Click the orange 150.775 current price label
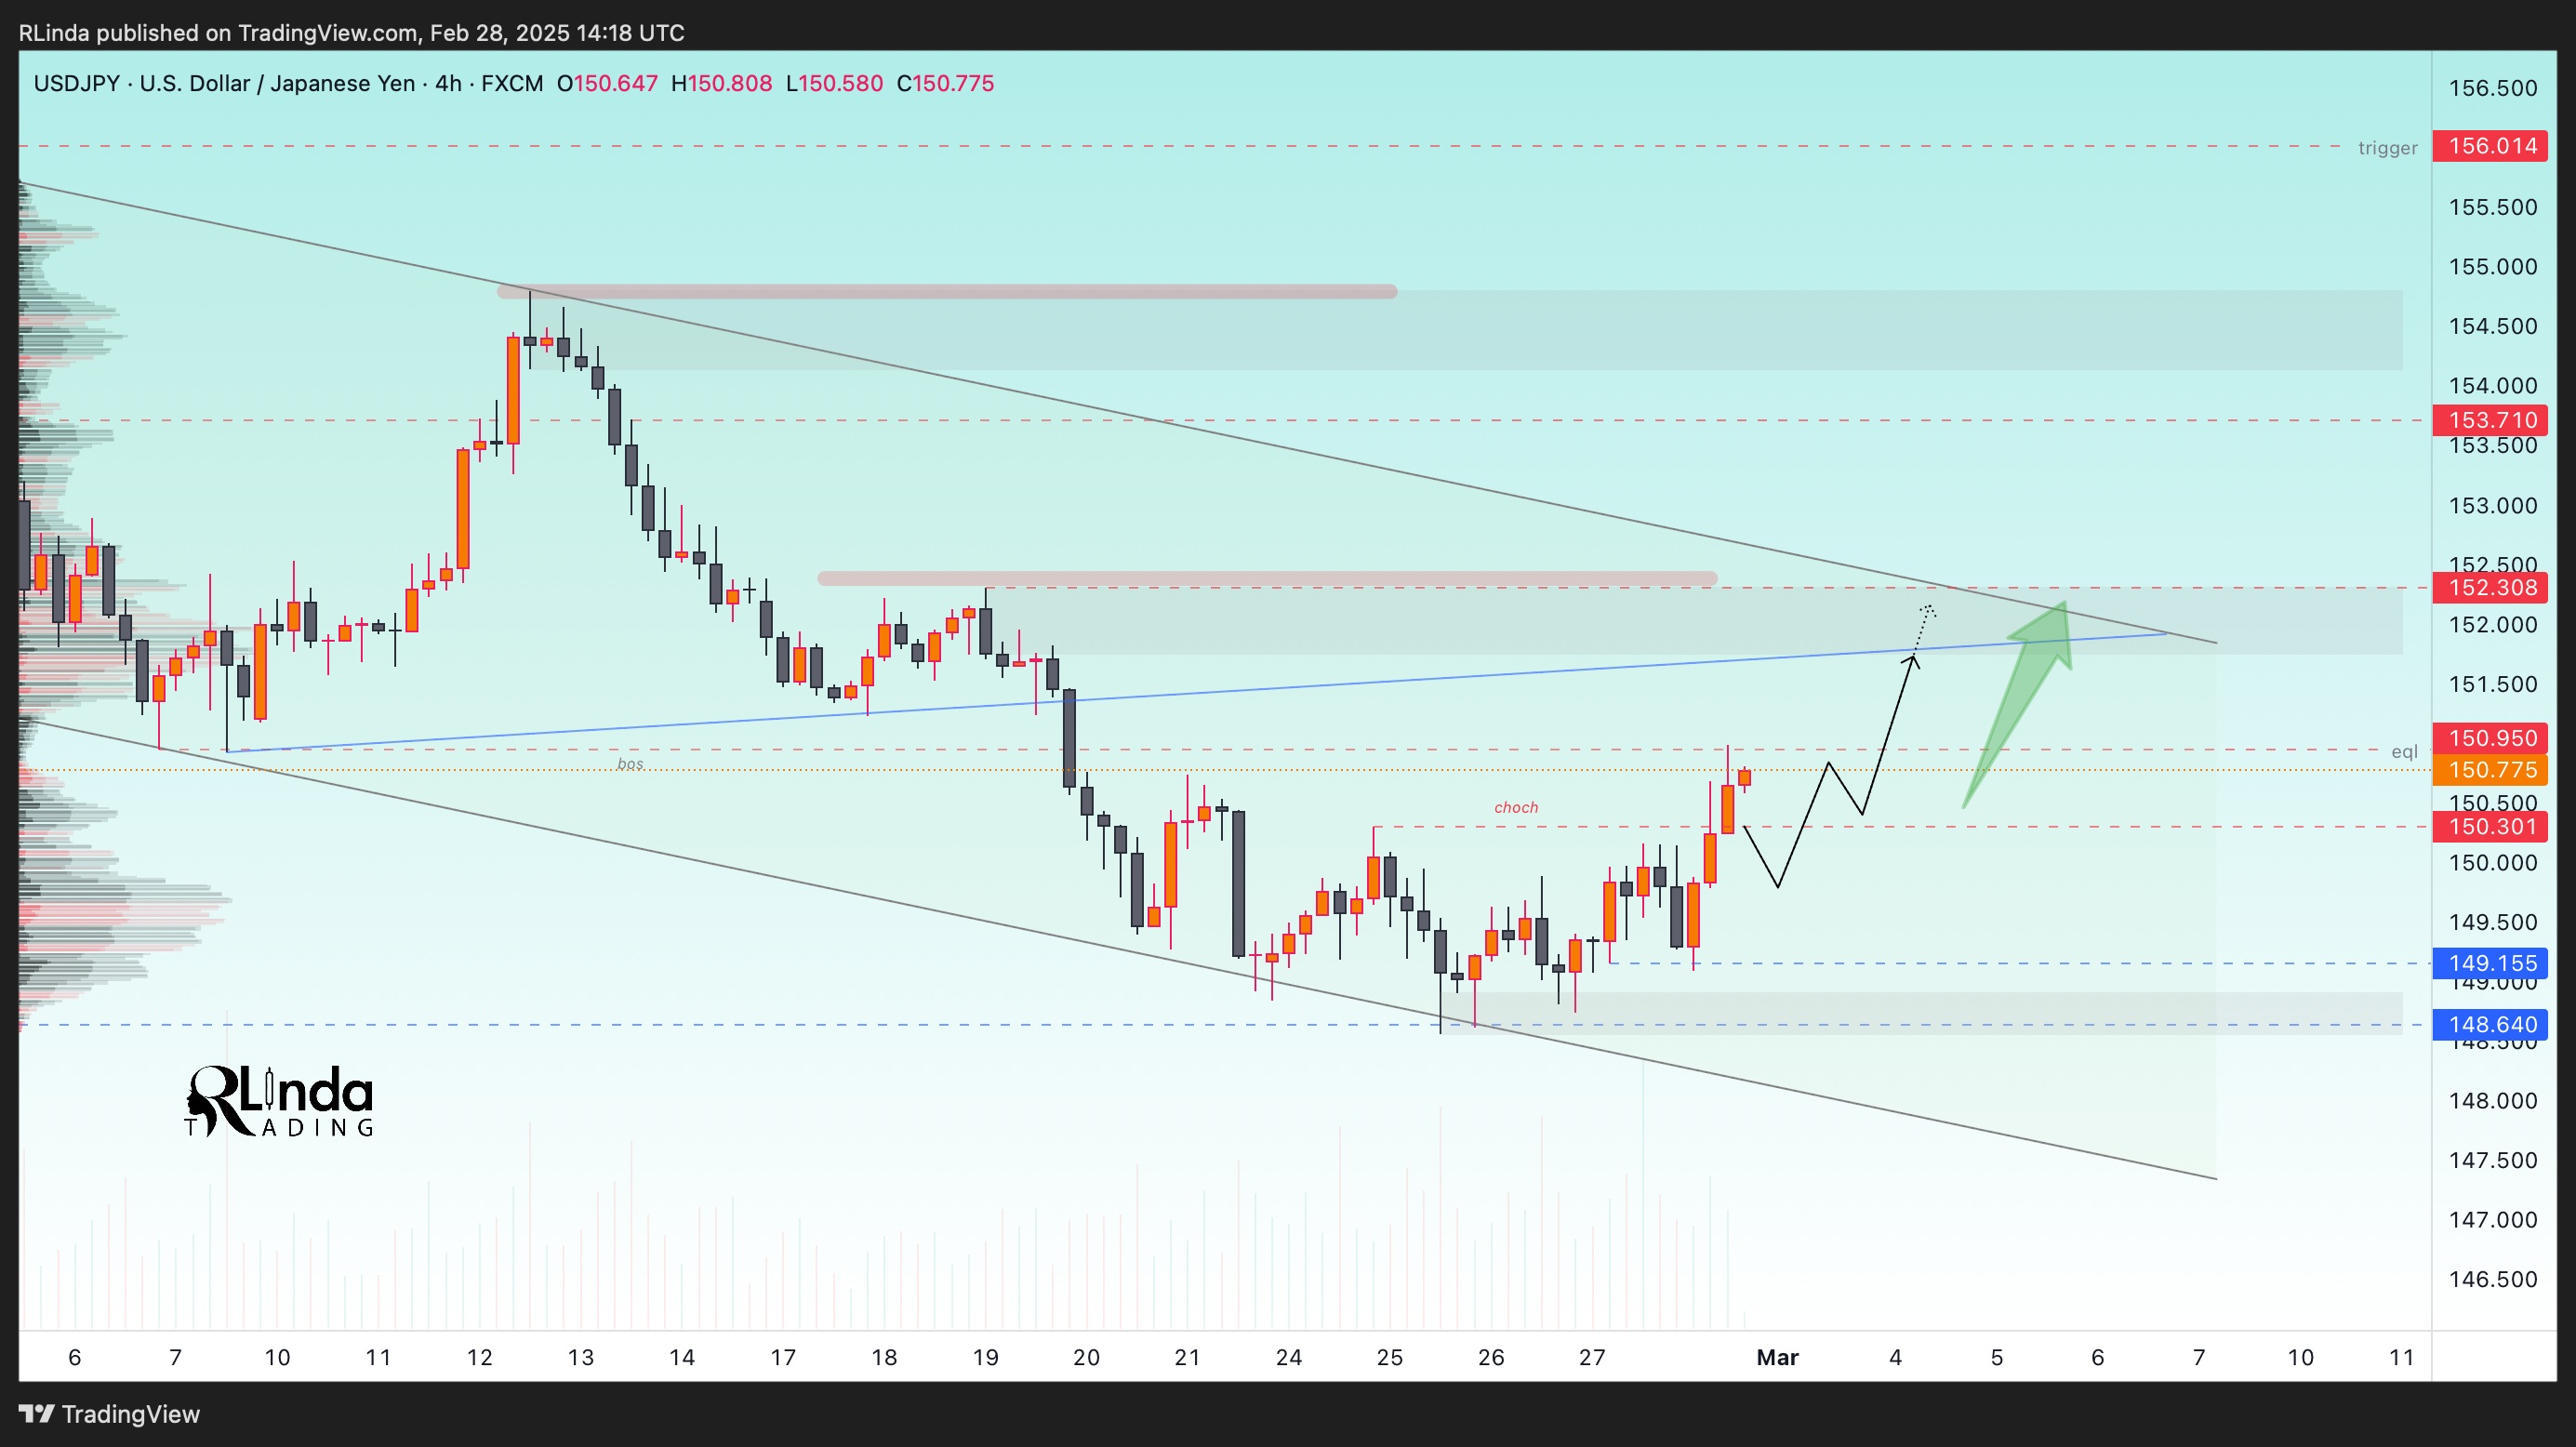2576x1447 pixels. 2490,770
